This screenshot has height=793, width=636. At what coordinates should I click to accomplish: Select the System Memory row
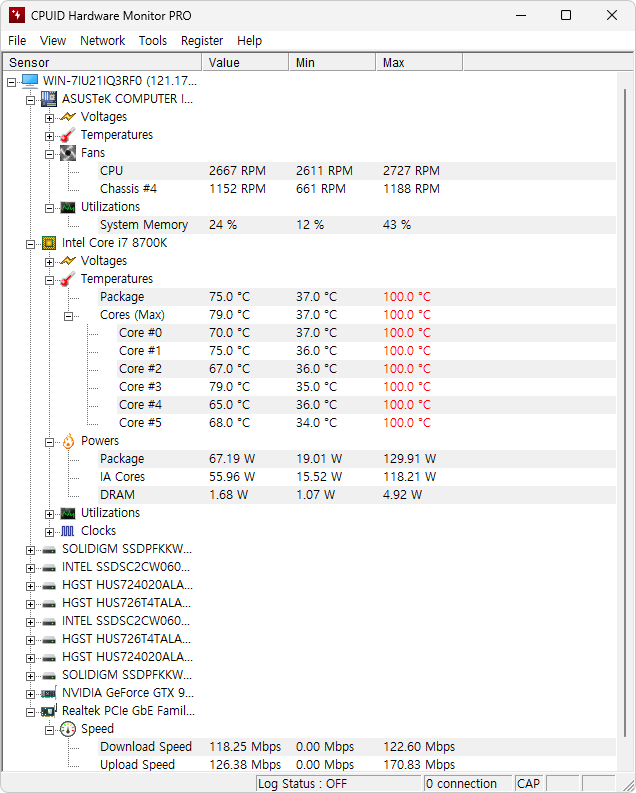(x=357, y=225)
